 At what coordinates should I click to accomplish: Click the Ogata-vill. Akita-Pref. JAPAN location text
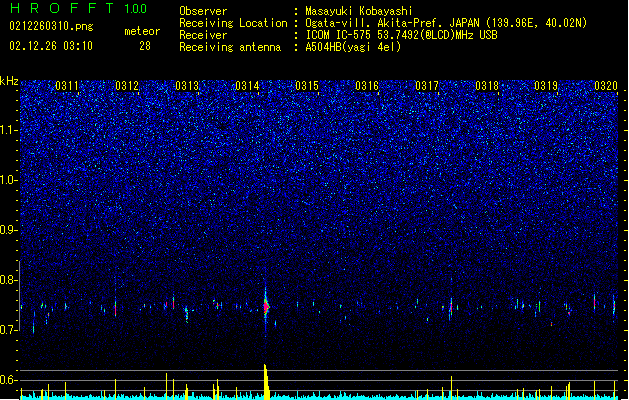click(446, 23)
